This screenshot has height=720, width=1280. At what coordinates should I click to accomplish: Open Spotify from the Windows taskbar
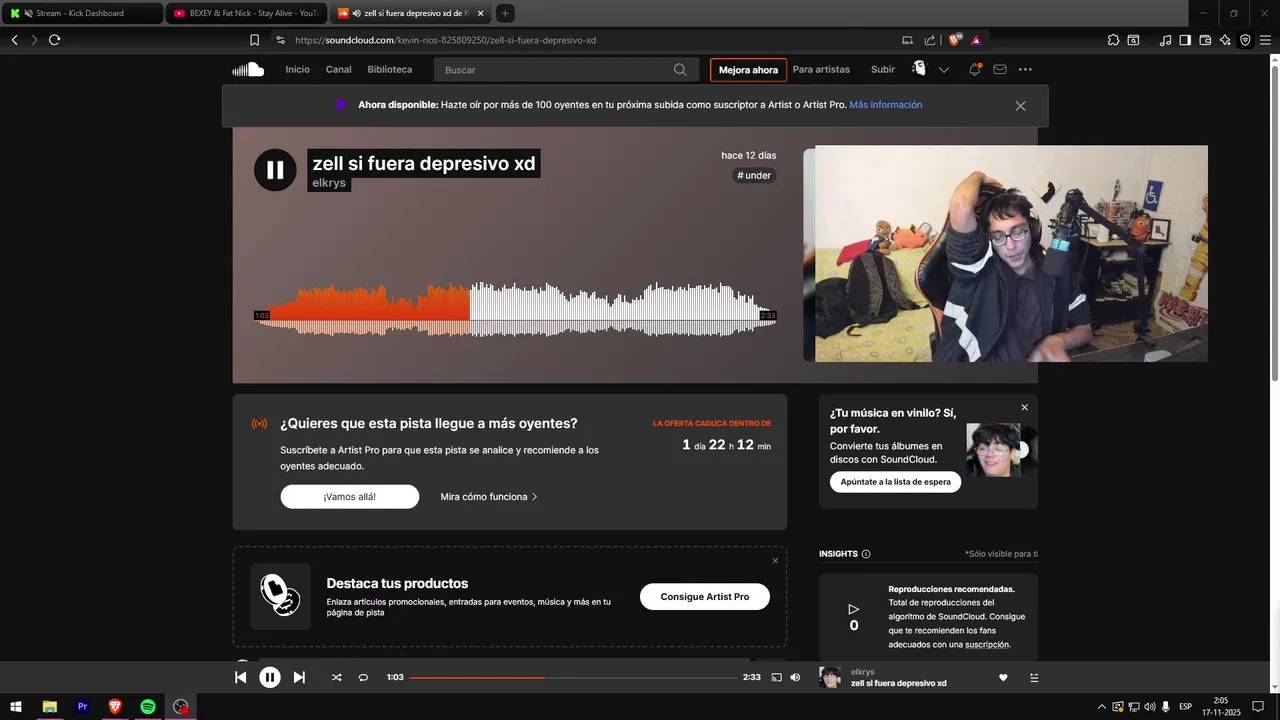[x=148, y=706]
